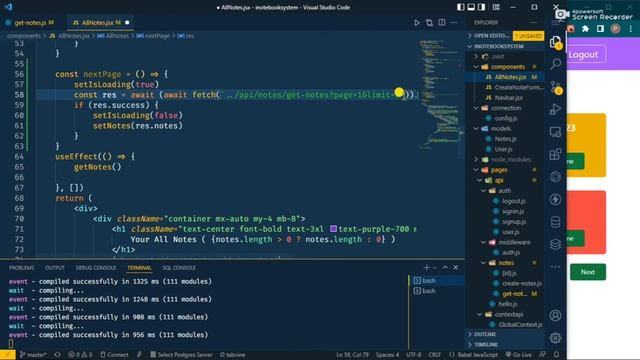Click the purple color swatch before text-purple-700
This screenshot has height=360, width=640.
333,229
